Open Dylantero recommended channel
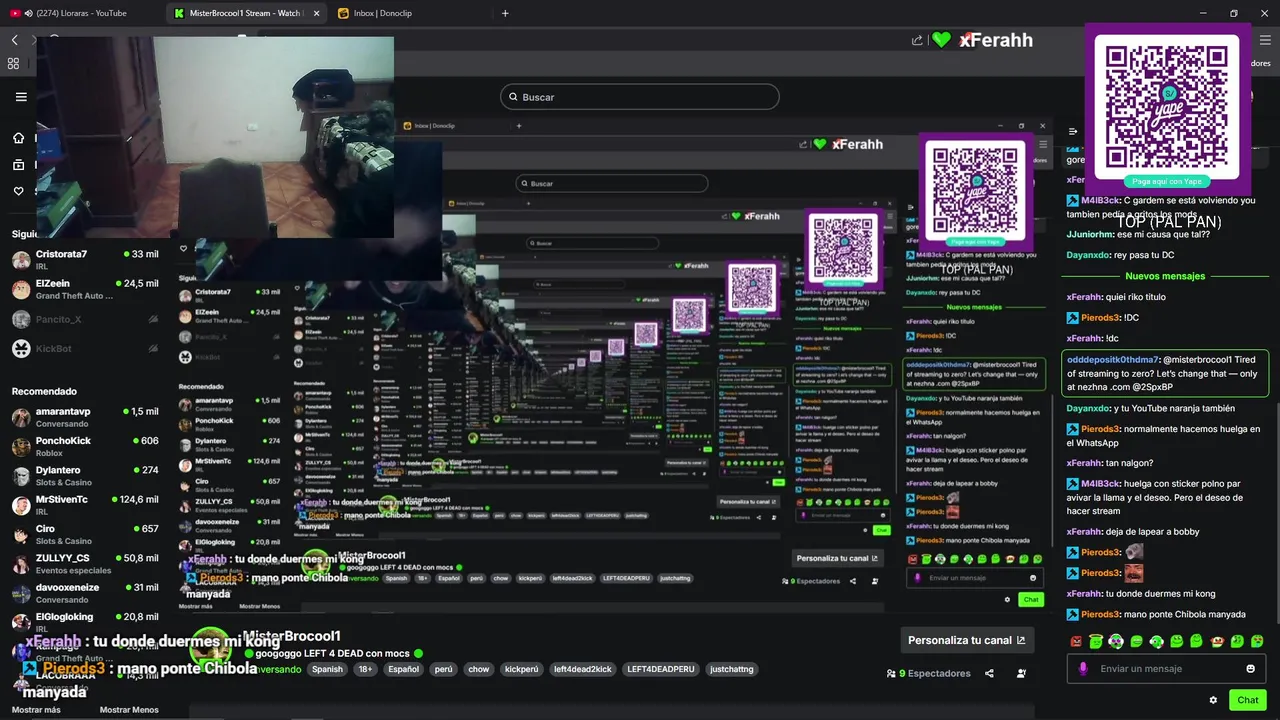Image resolution: width=1280 pixels, height=720 pixels. tap(85, 476)
